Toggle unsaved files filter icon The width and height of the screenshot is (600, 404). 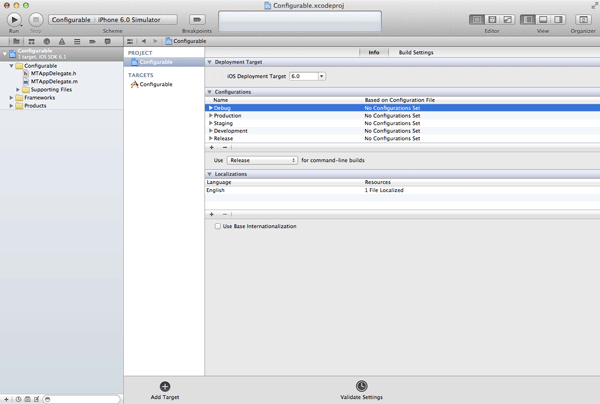pyautogui.click(x=37, y=399)
